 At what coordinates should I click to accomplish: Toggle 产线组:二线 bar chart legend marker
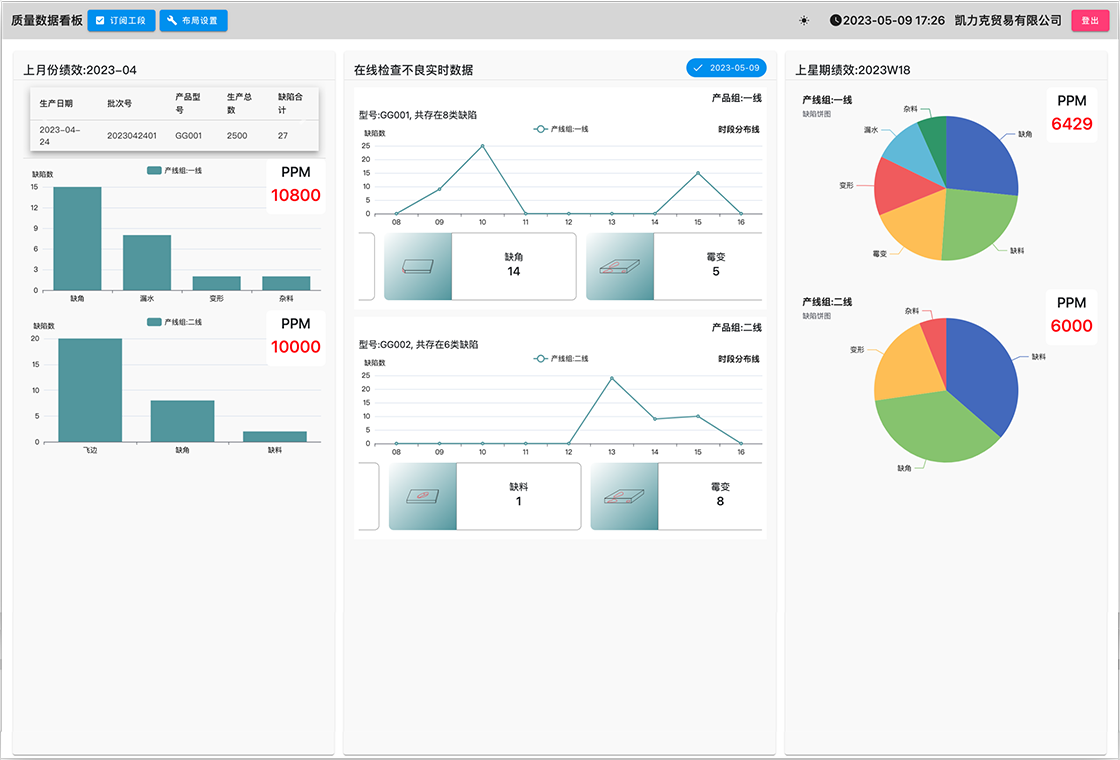tap(154, 322)
